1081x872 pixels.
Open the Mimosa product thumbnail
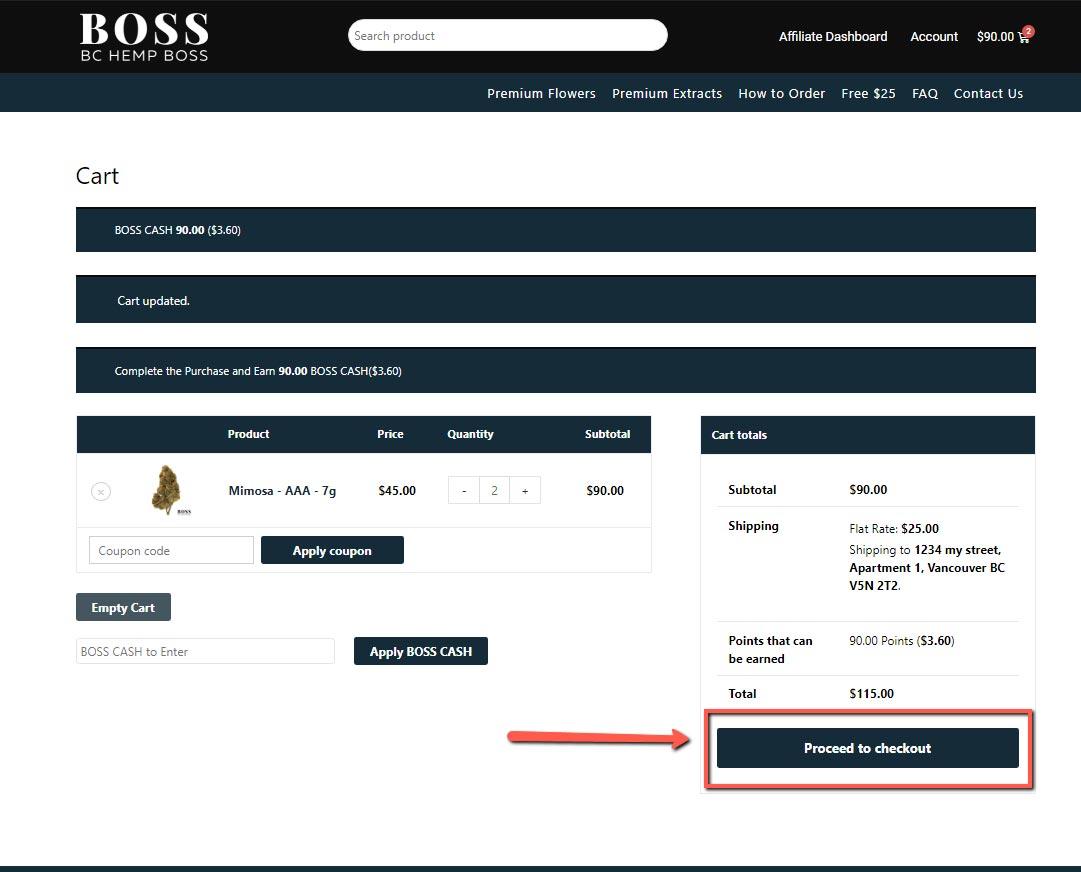[x=169, y=490]
